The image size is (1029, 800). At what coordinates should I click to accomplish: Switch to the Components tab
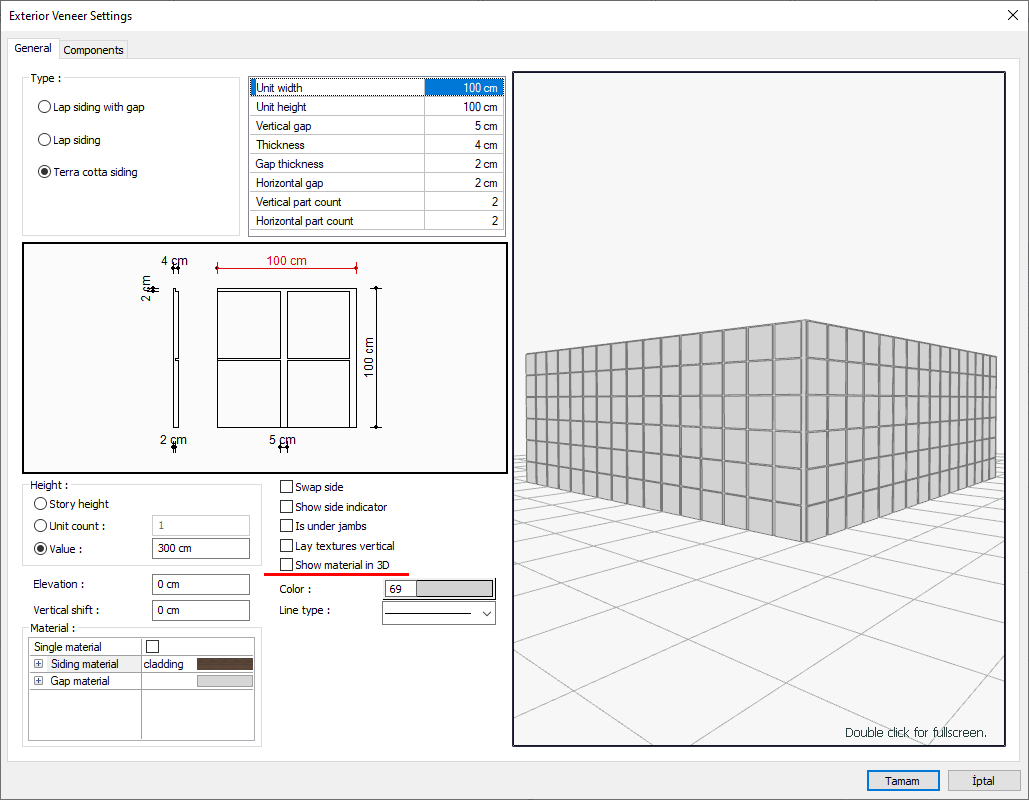coord(93,50)
